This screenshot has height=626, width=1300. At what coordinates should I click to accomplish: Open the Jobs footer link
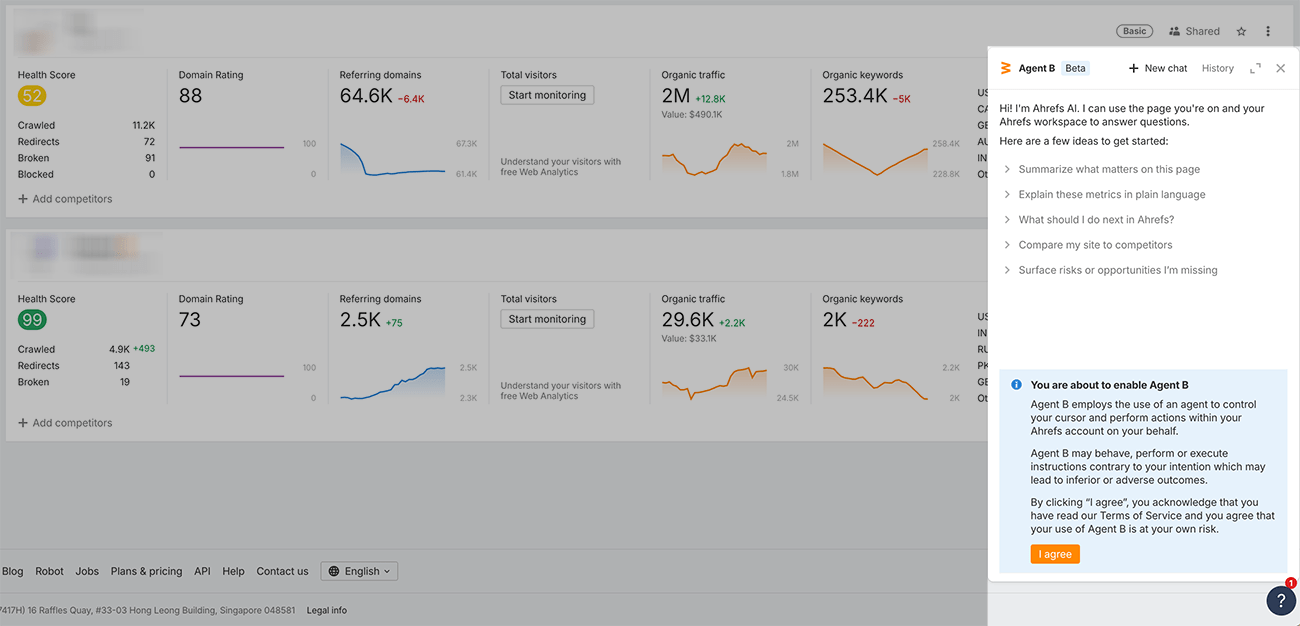coord(87,571)
